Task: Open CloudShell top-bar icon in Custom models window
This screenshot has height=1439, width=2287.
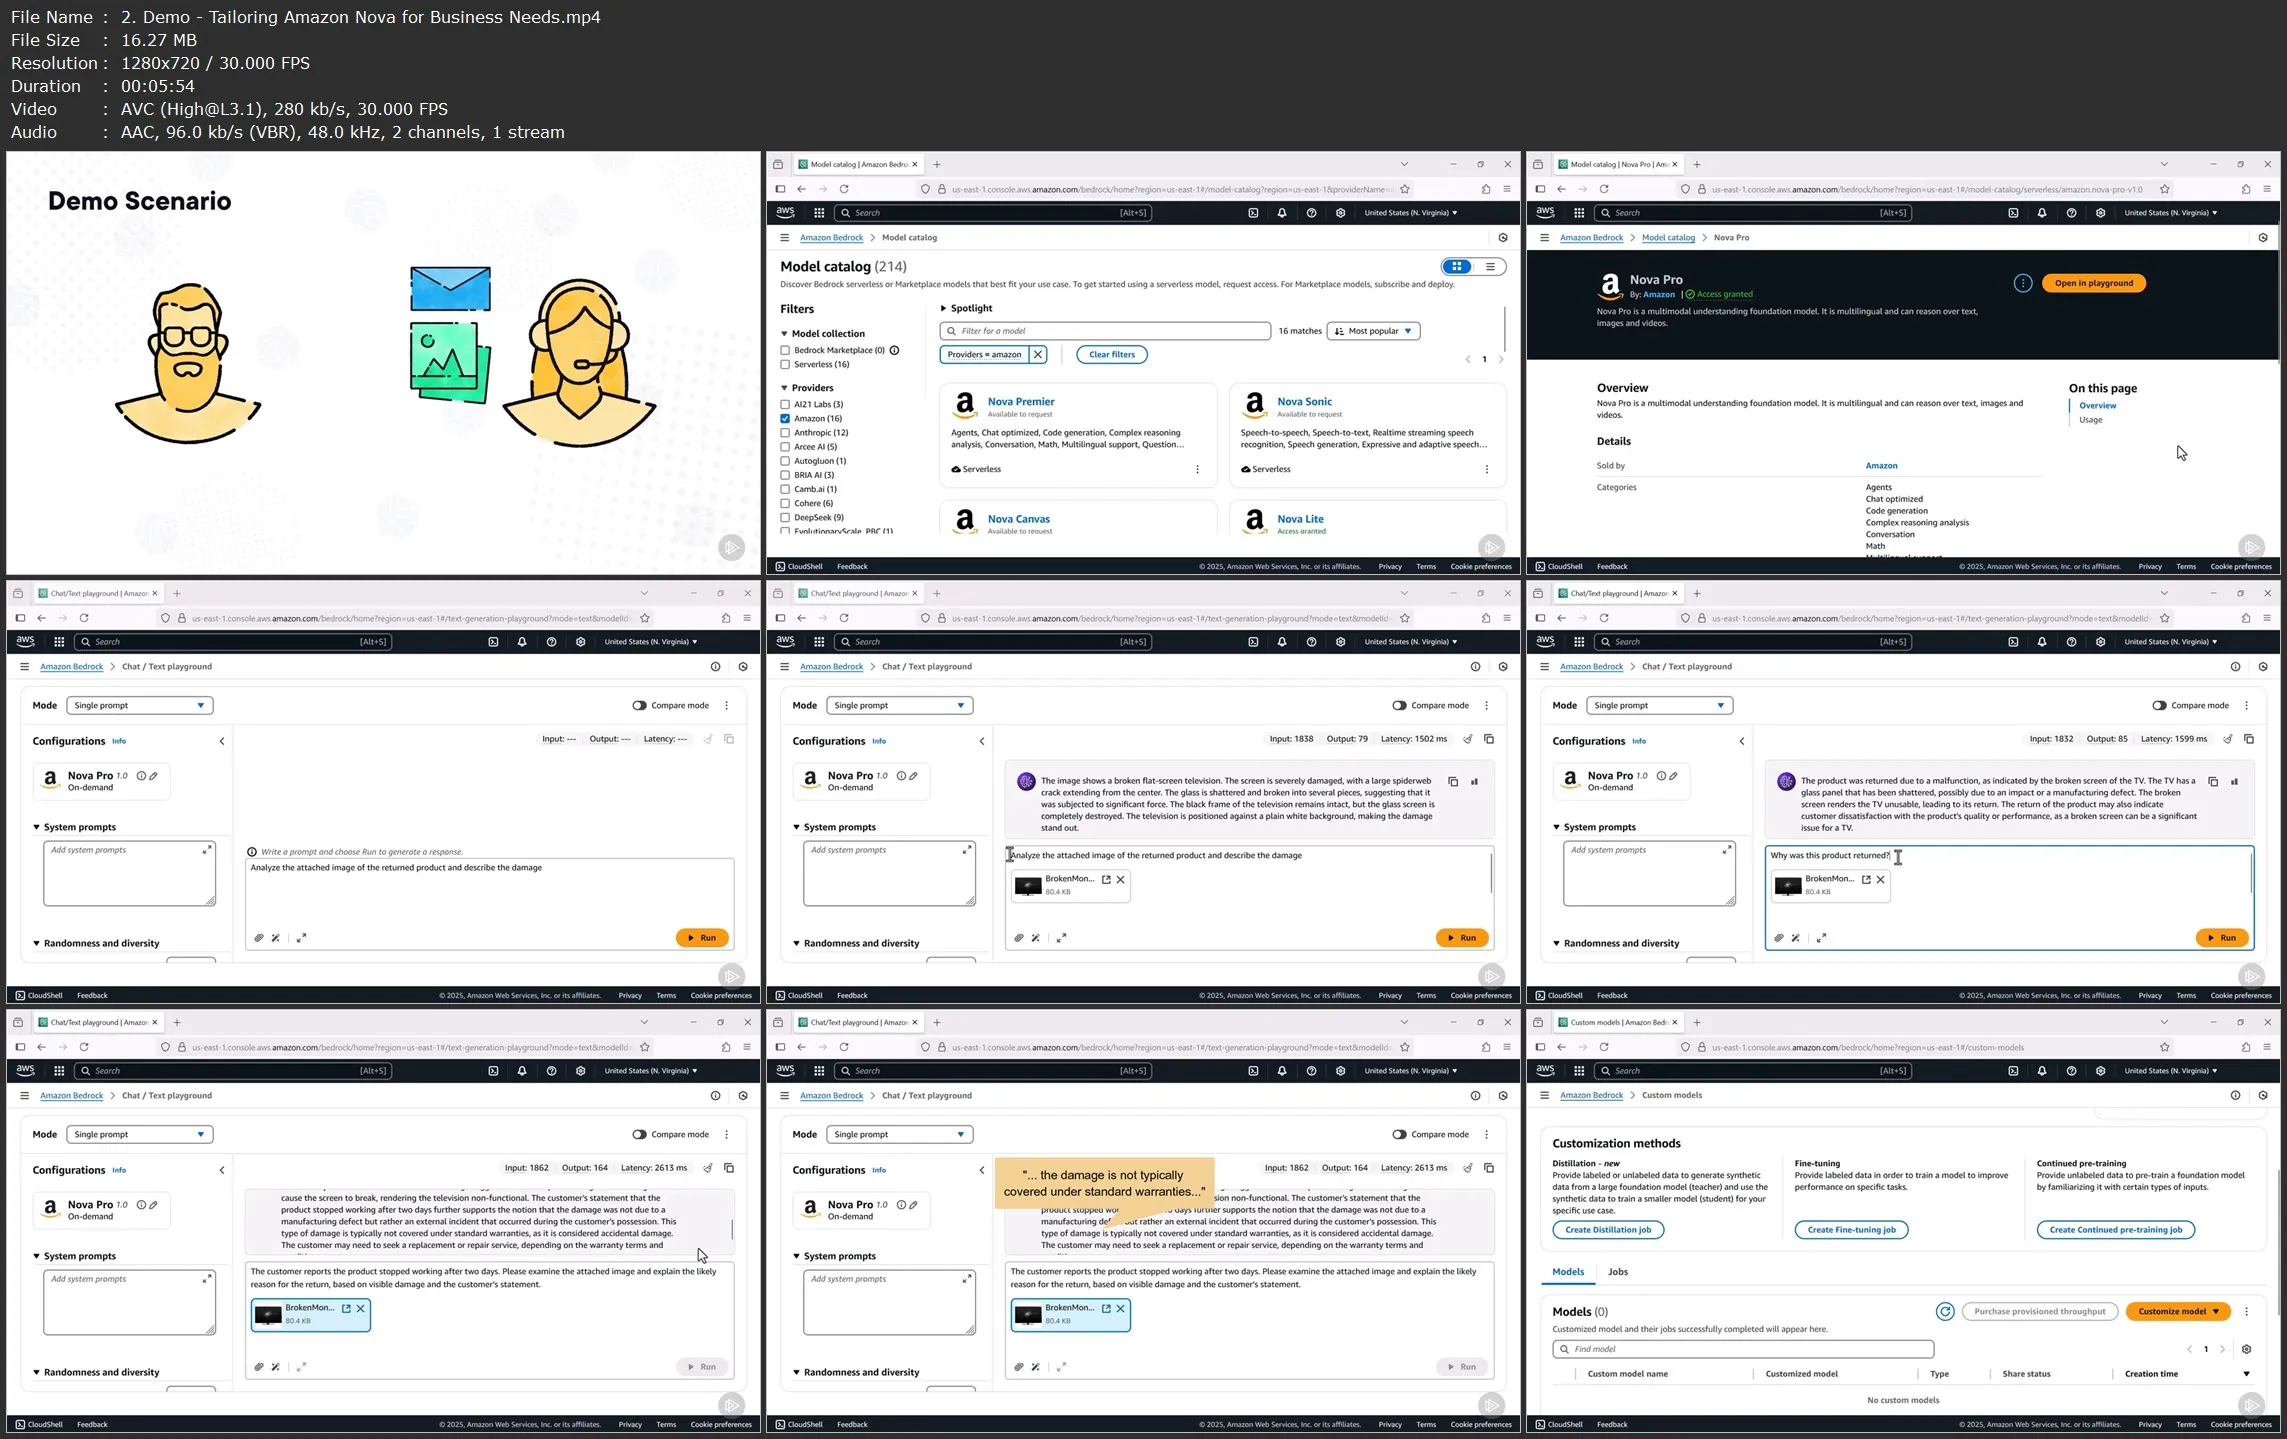Action: (2013, 1071)
